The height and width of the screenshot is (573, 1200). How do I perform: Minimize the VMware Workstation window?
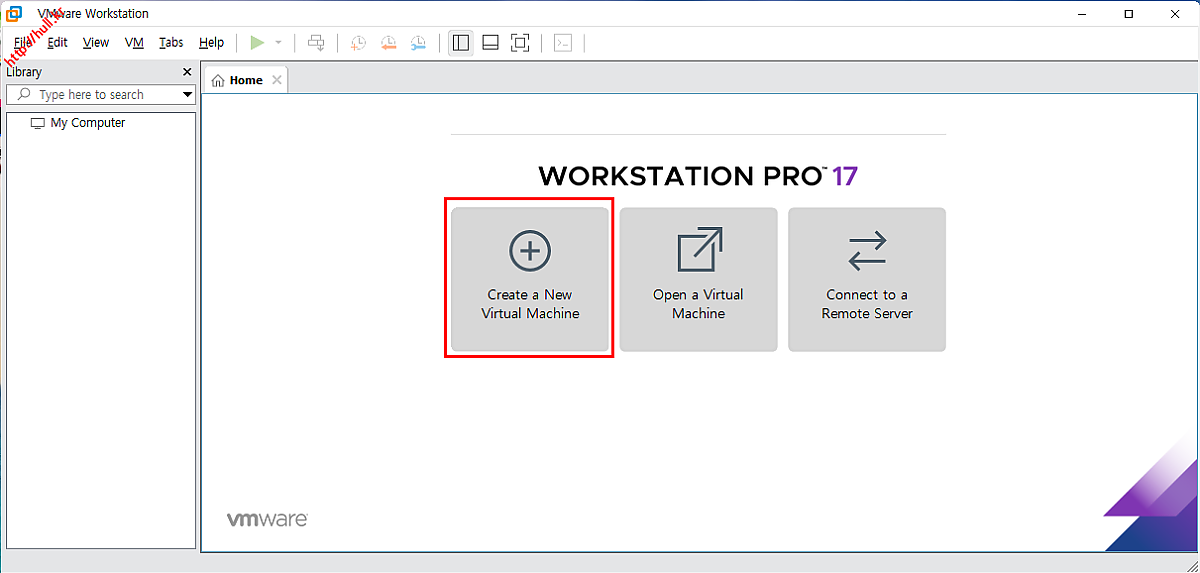pos(1083,14)
